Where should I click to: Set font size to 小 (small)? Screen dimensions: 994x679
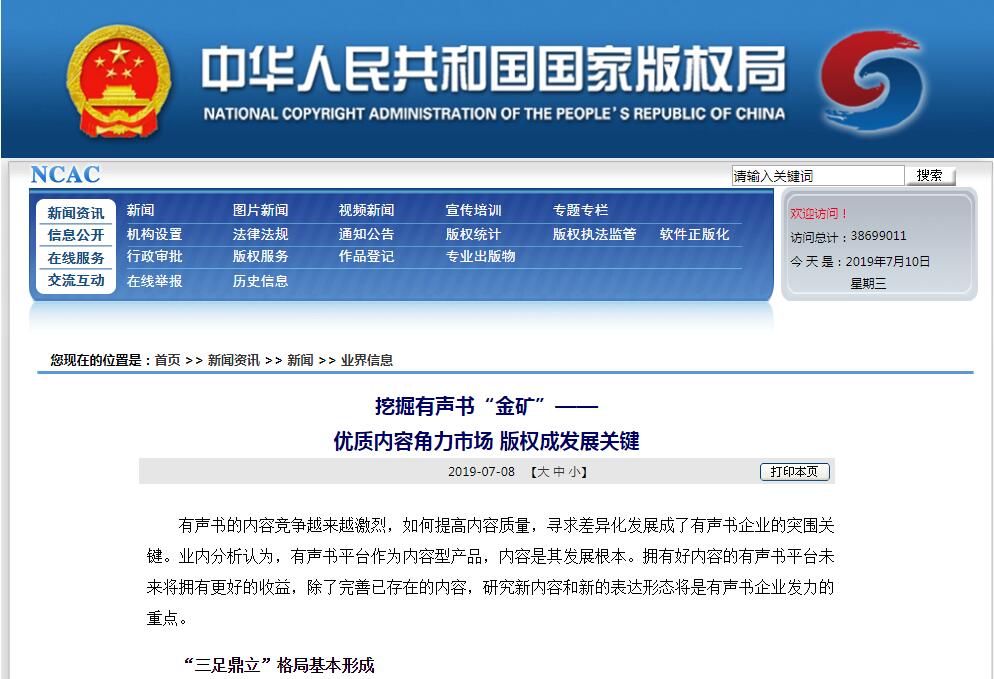point(574,472)
